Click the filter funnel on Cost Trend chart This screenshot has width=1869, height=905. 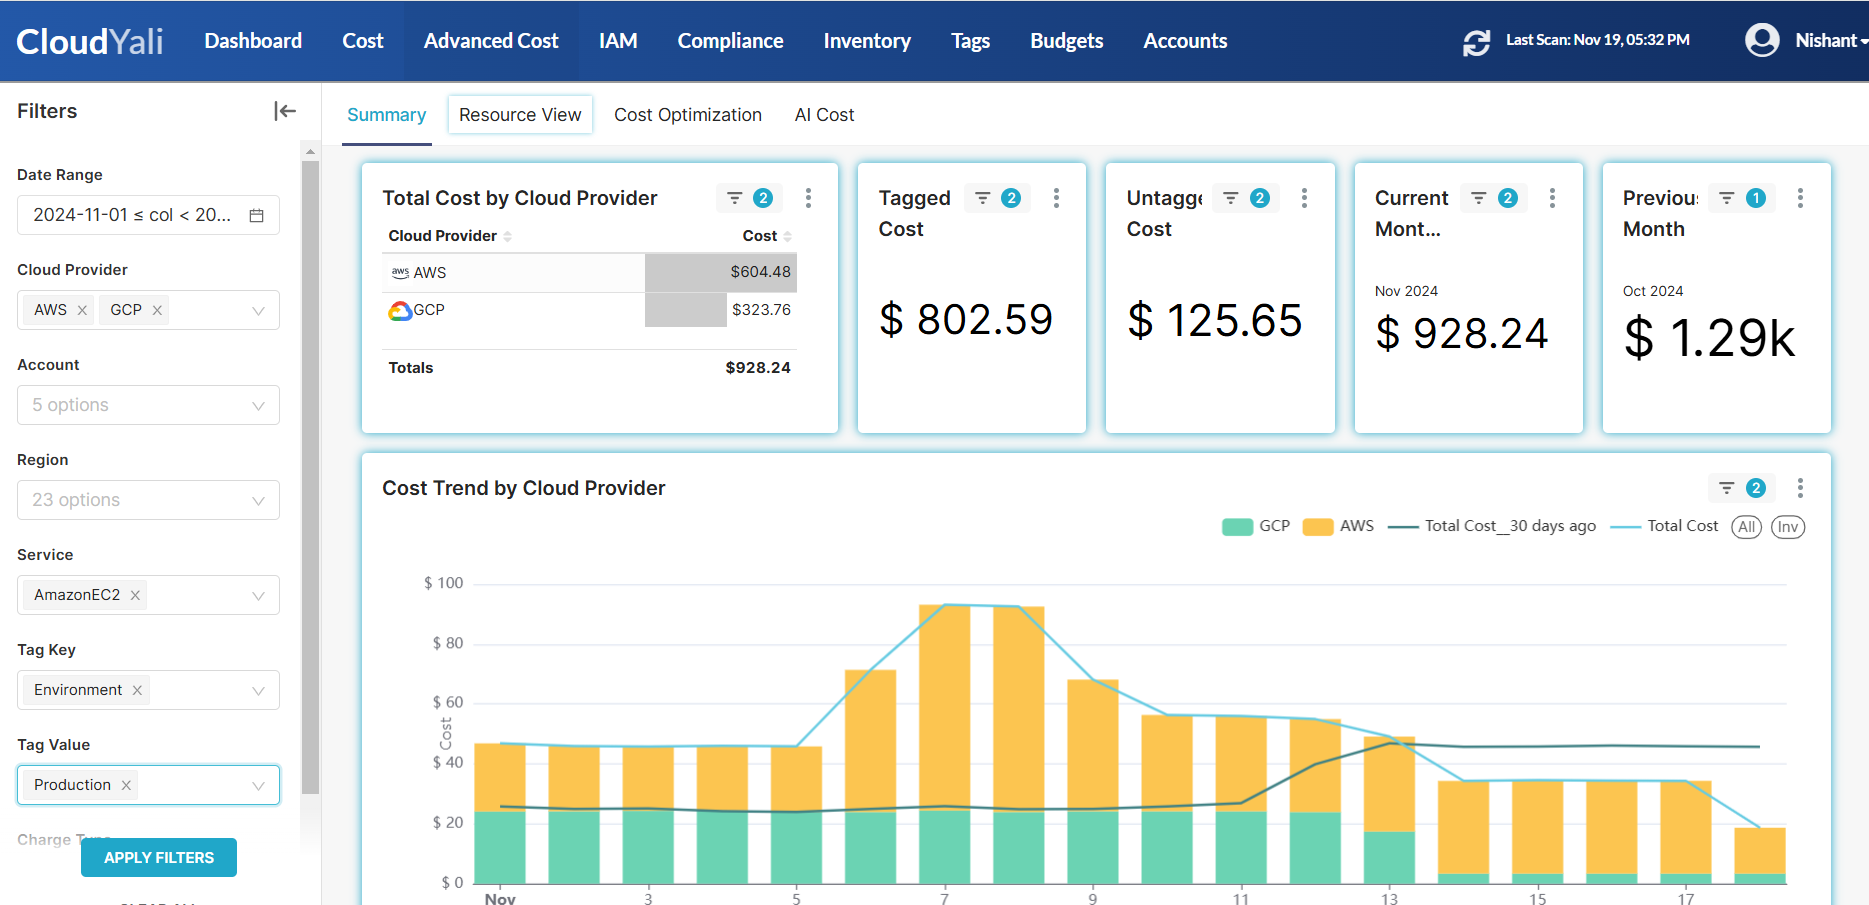tap(1727, 488)
